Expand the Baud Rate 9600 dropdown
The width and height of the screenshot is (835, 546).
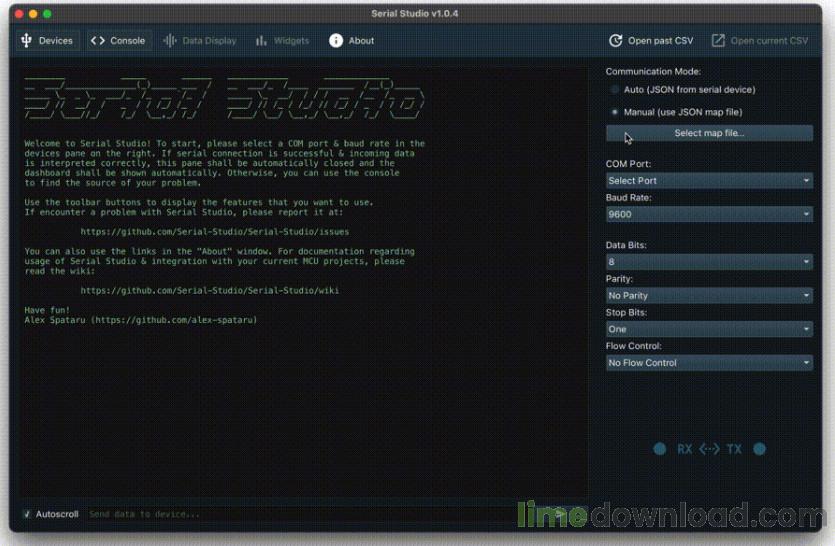coord(709,214)
